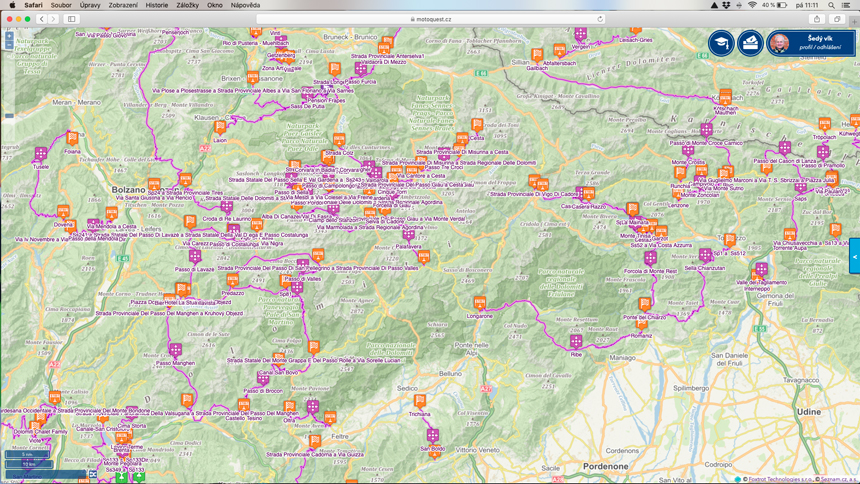The height and width of the screenshot is (484, 860).
Task: Open the Záložky menu
Action: click(187, 5)
